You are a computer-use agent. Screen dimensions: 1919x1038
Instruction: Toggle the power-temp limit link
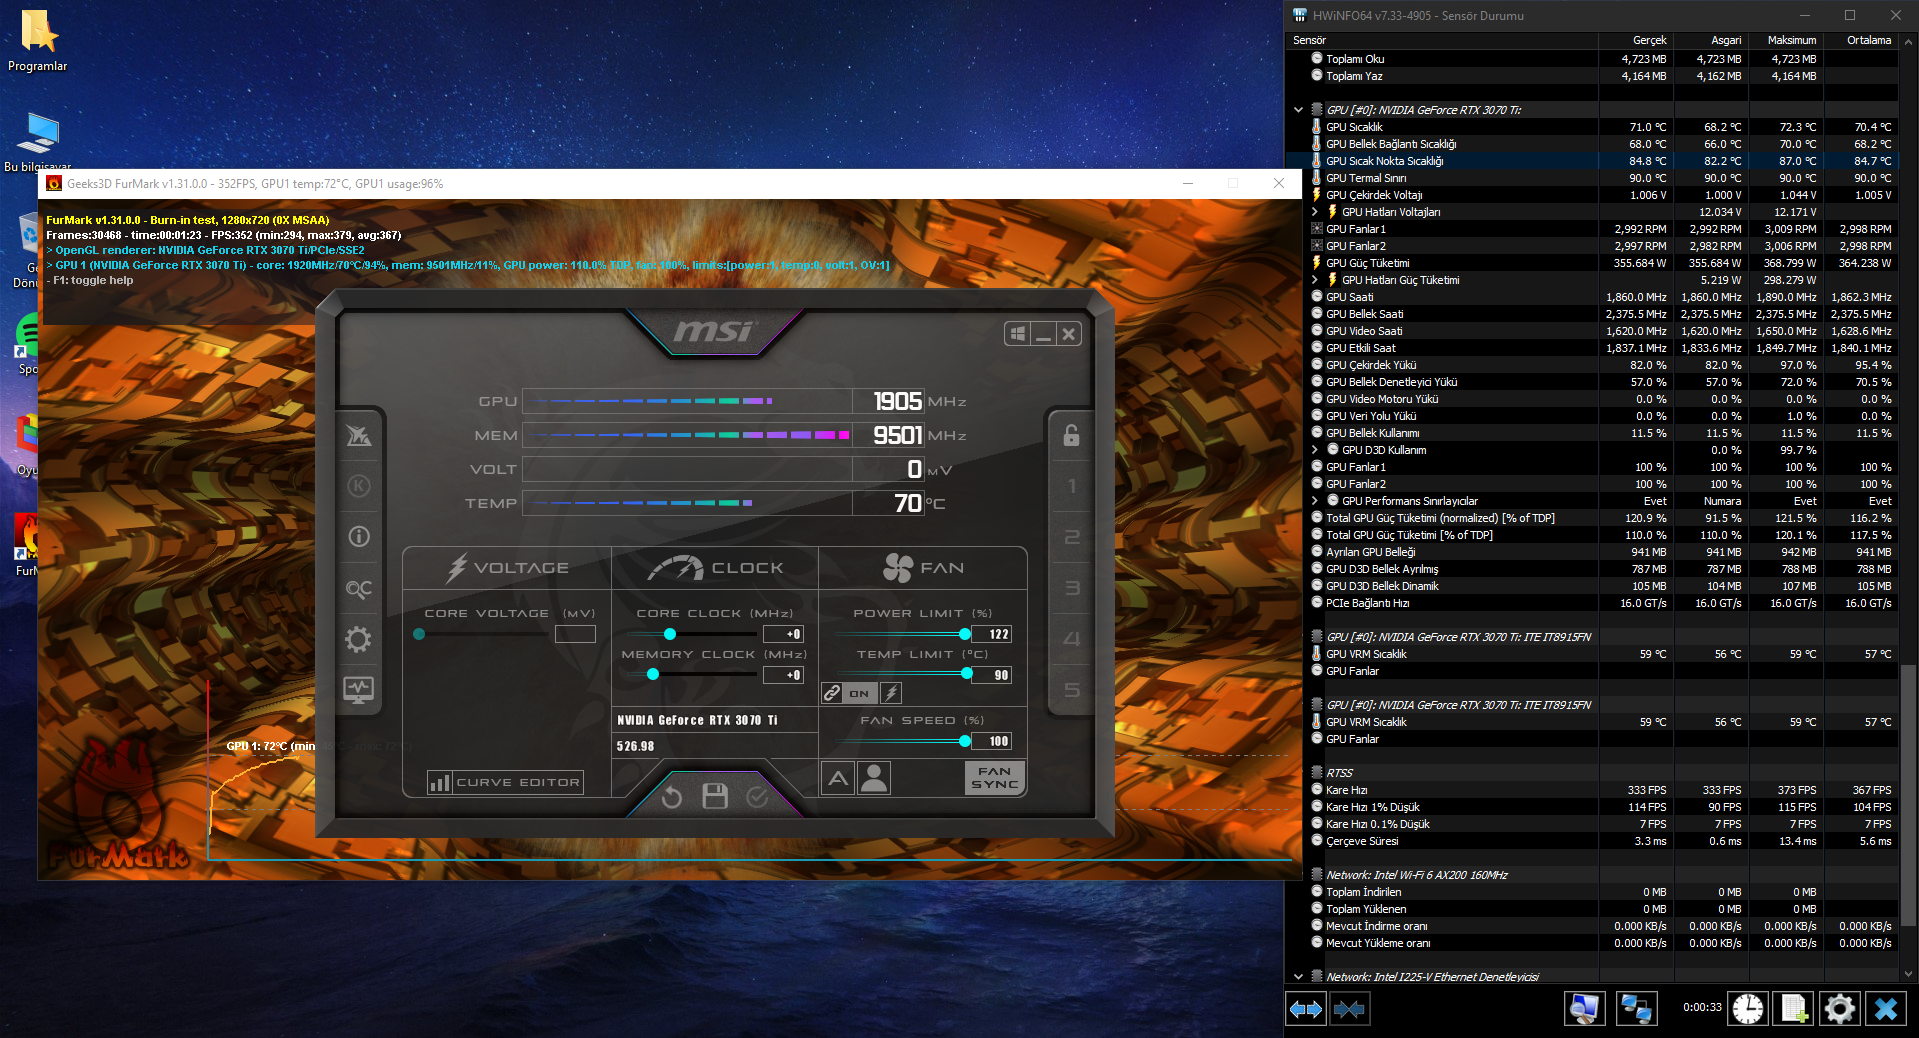tap(832, 693)
